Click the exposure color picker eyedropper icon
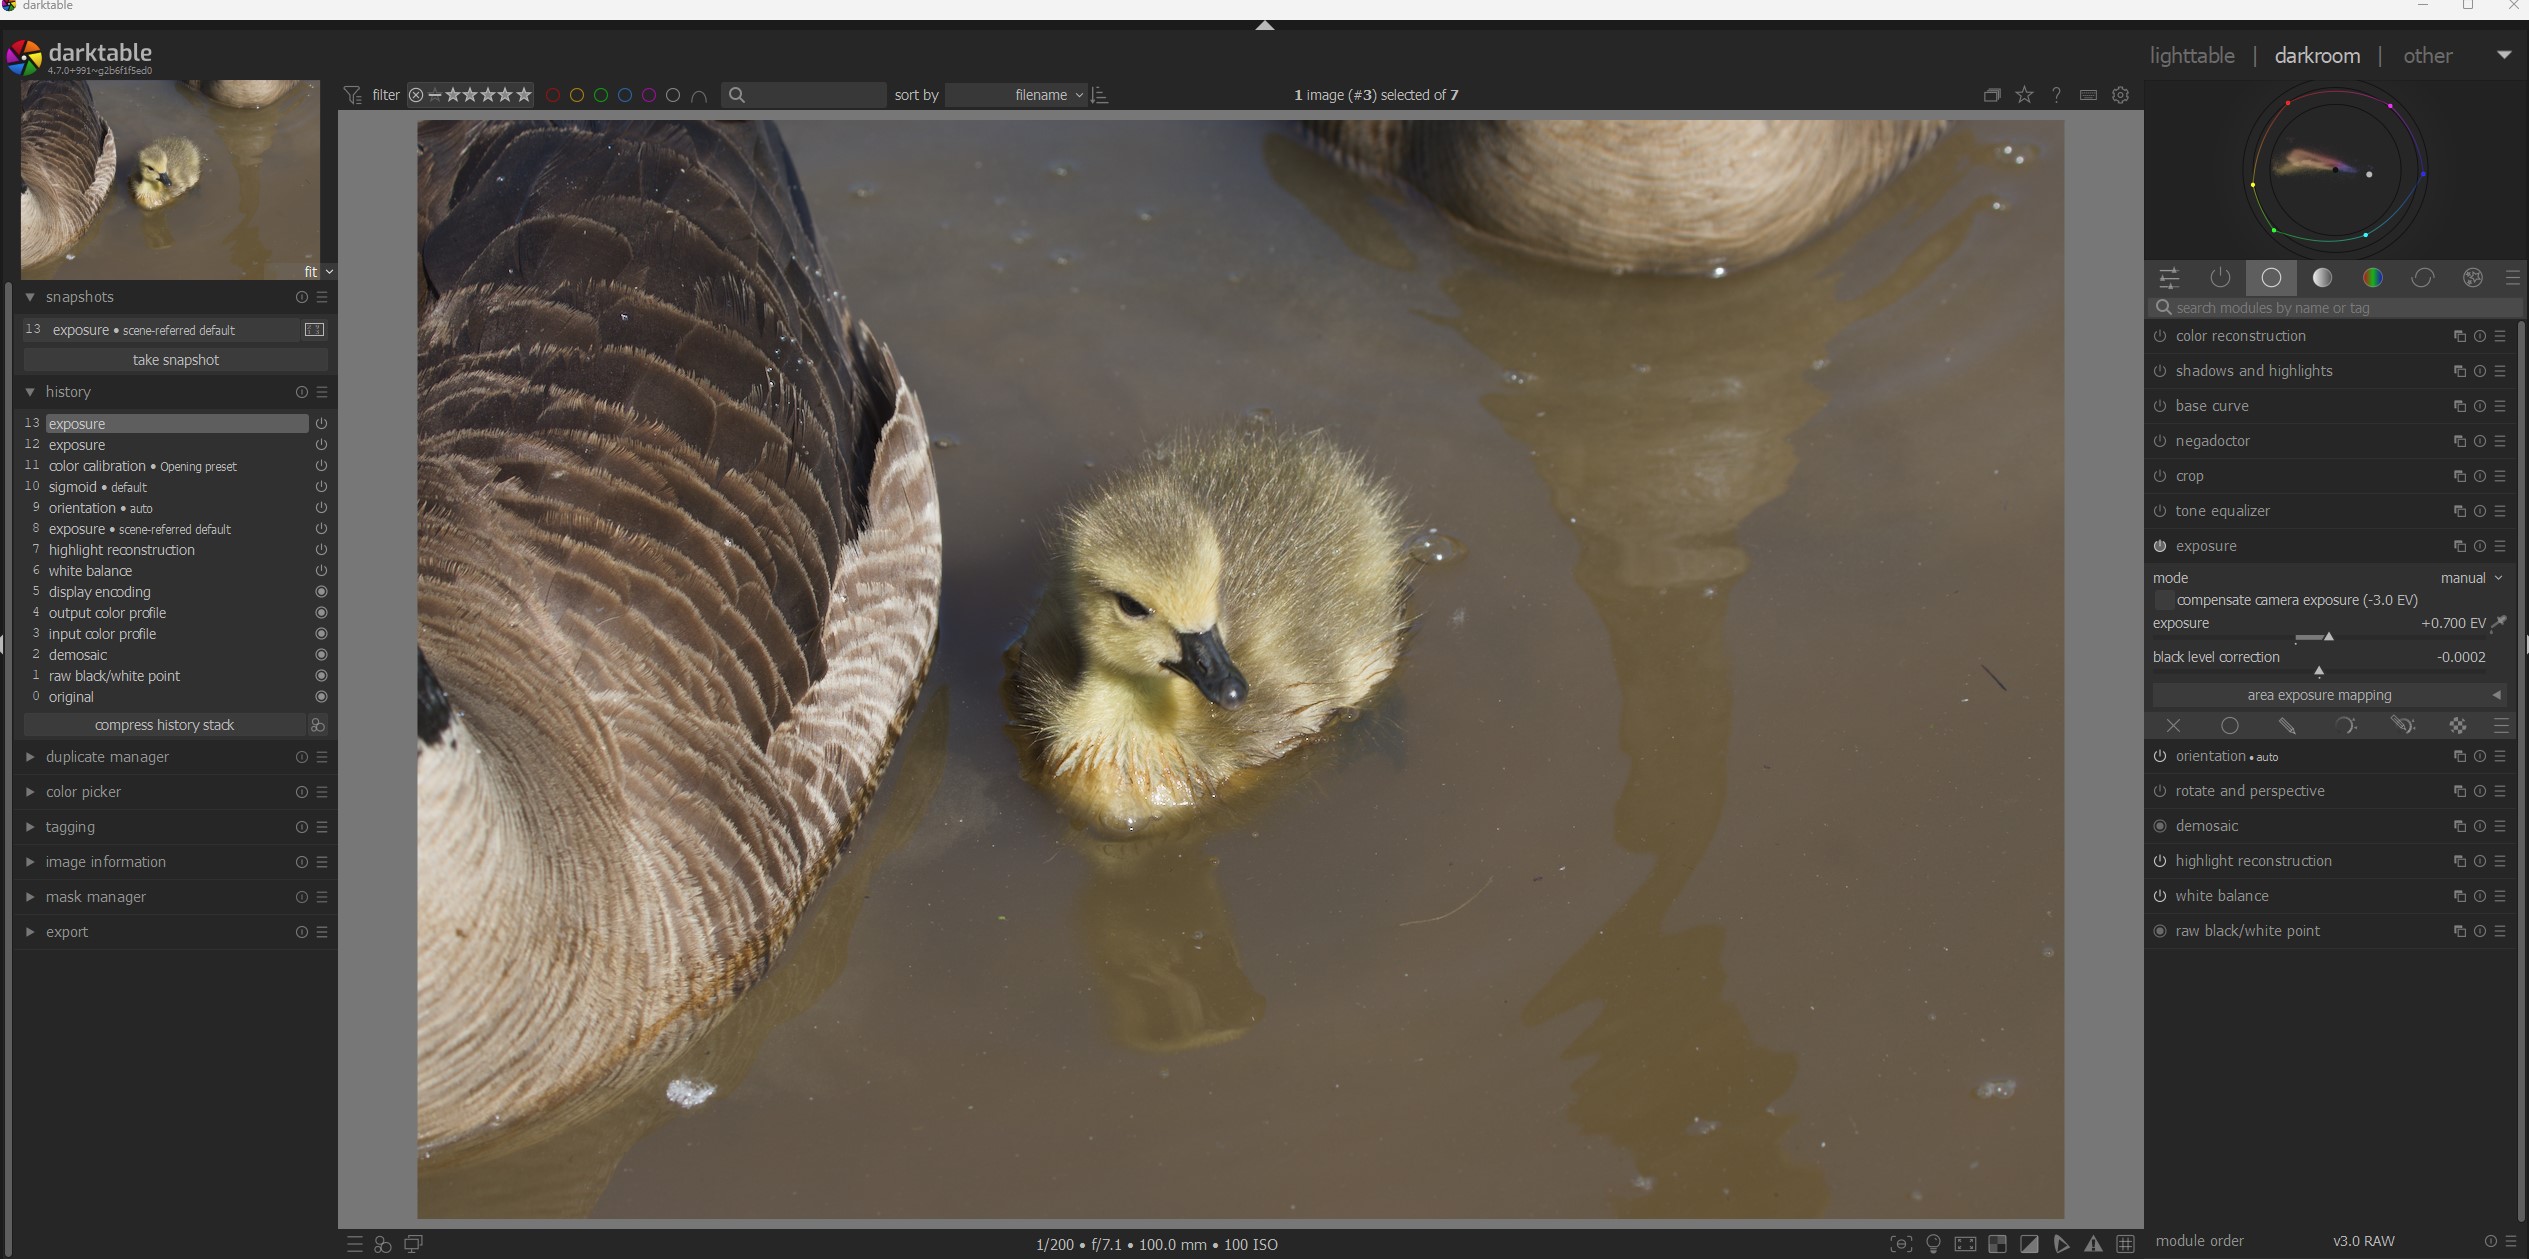This screenshot has height=1259, width=2529. point(2498,623)
